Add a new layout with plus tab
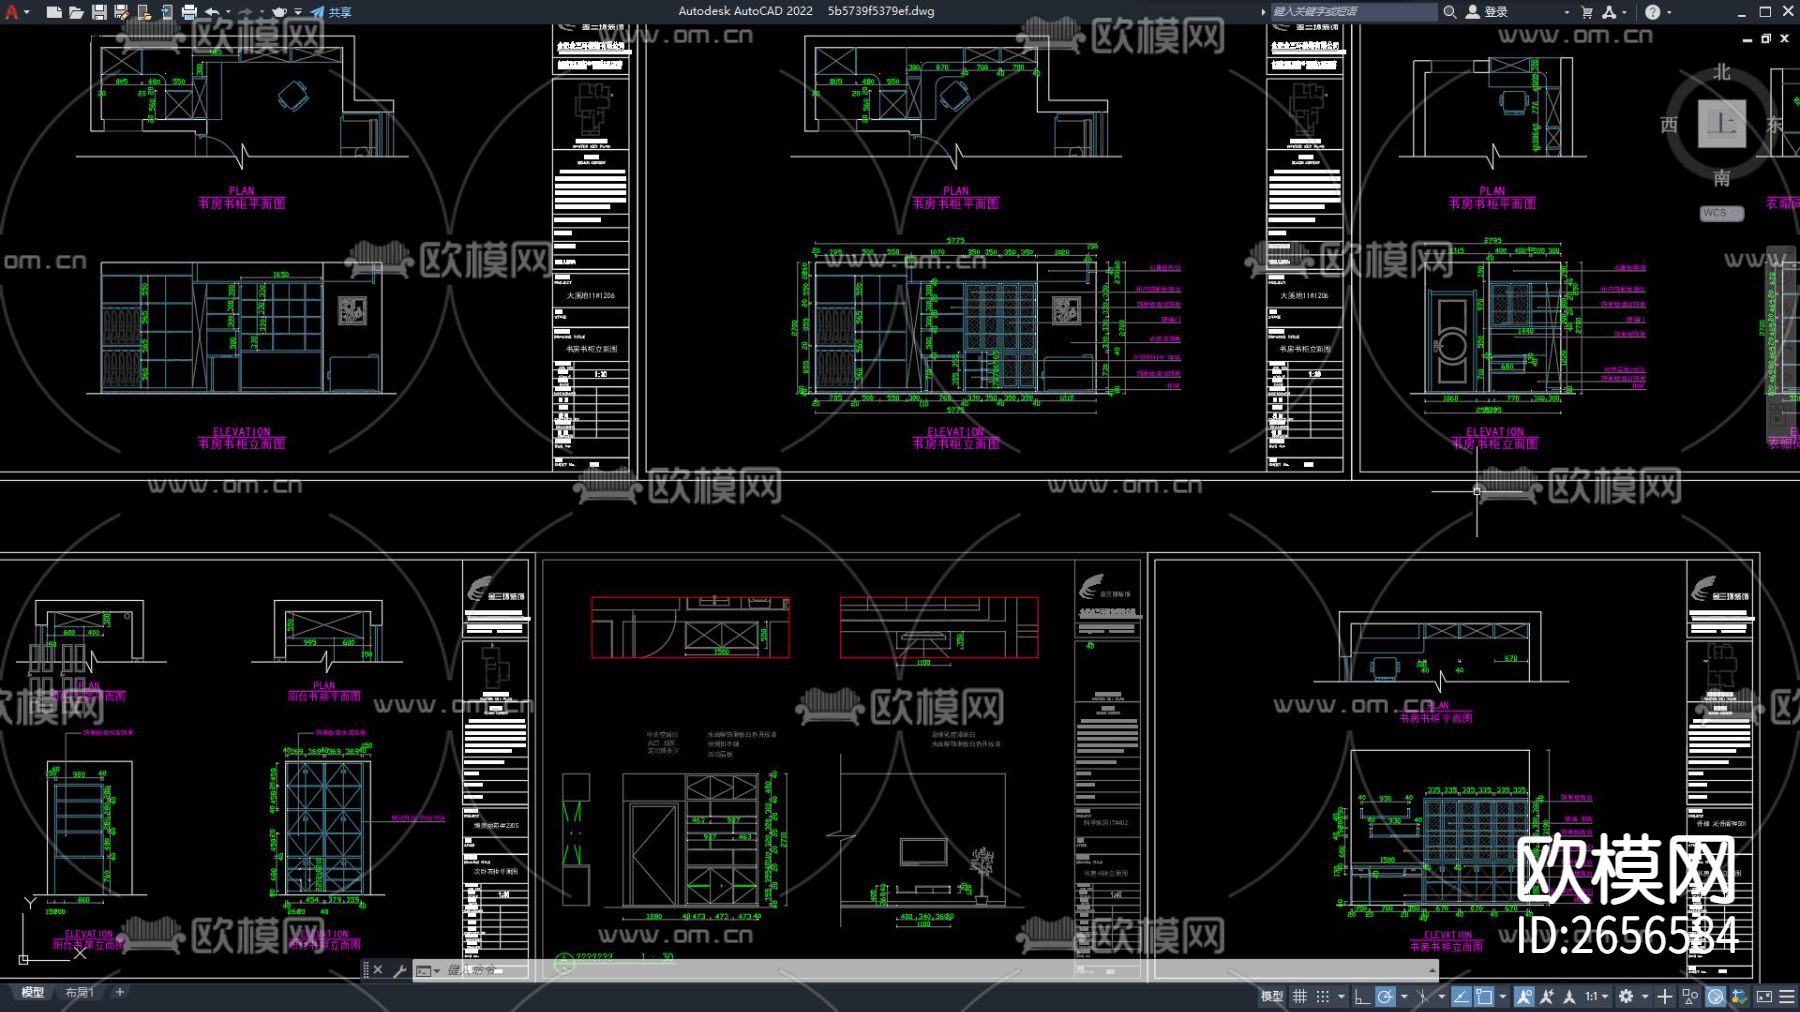This screenshot has width=1800, height=1012. pos(120,992)
